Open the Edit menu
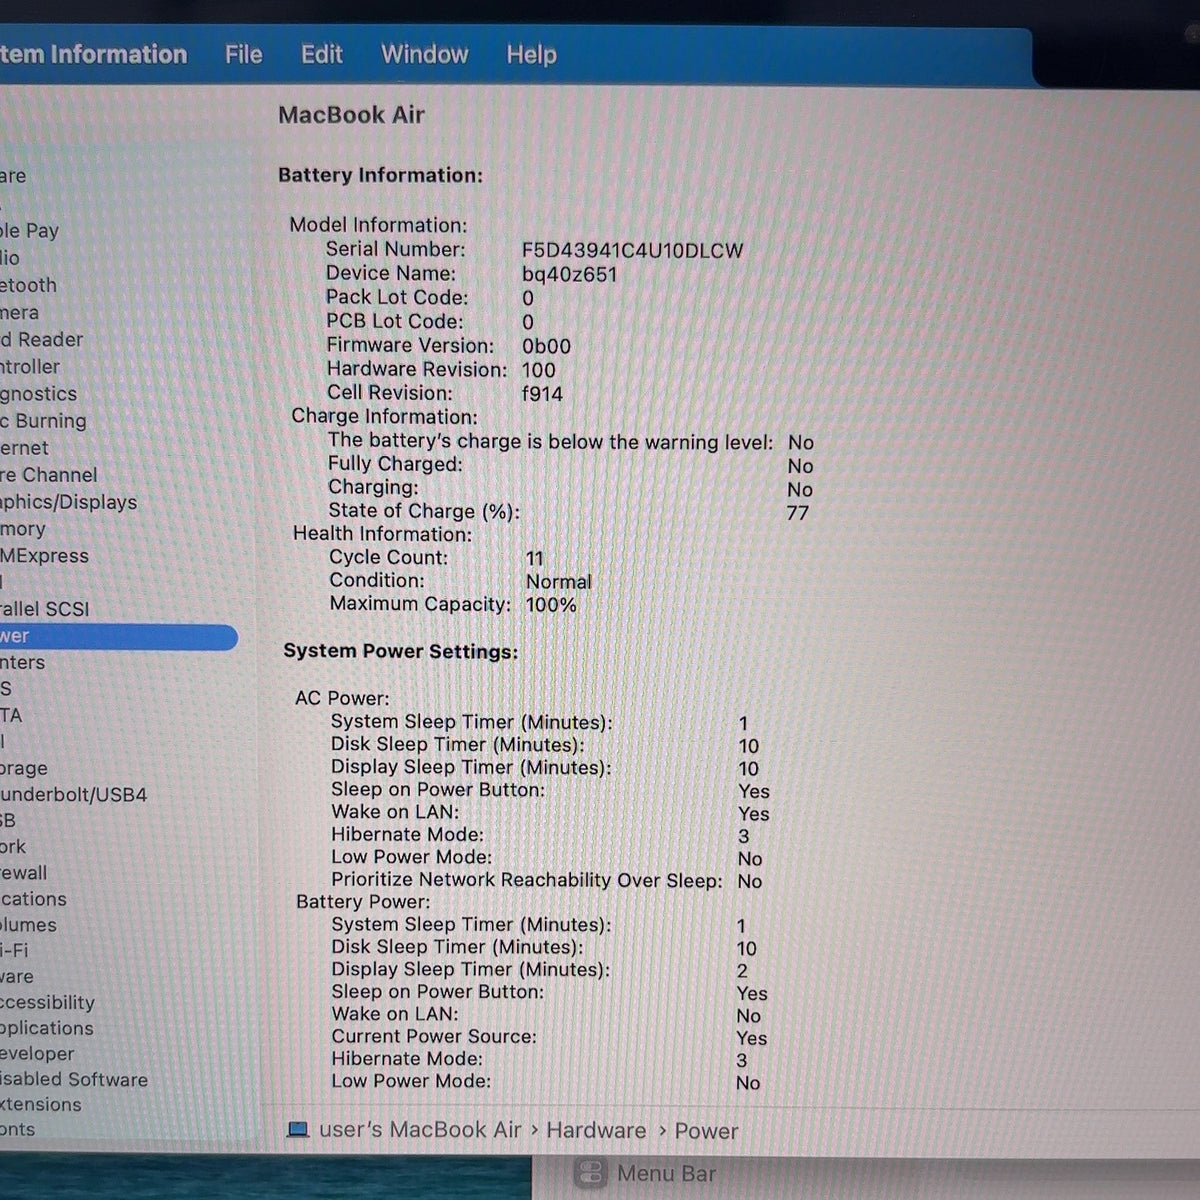Viewport: 1200px width, 1200px height. point(322,54)
